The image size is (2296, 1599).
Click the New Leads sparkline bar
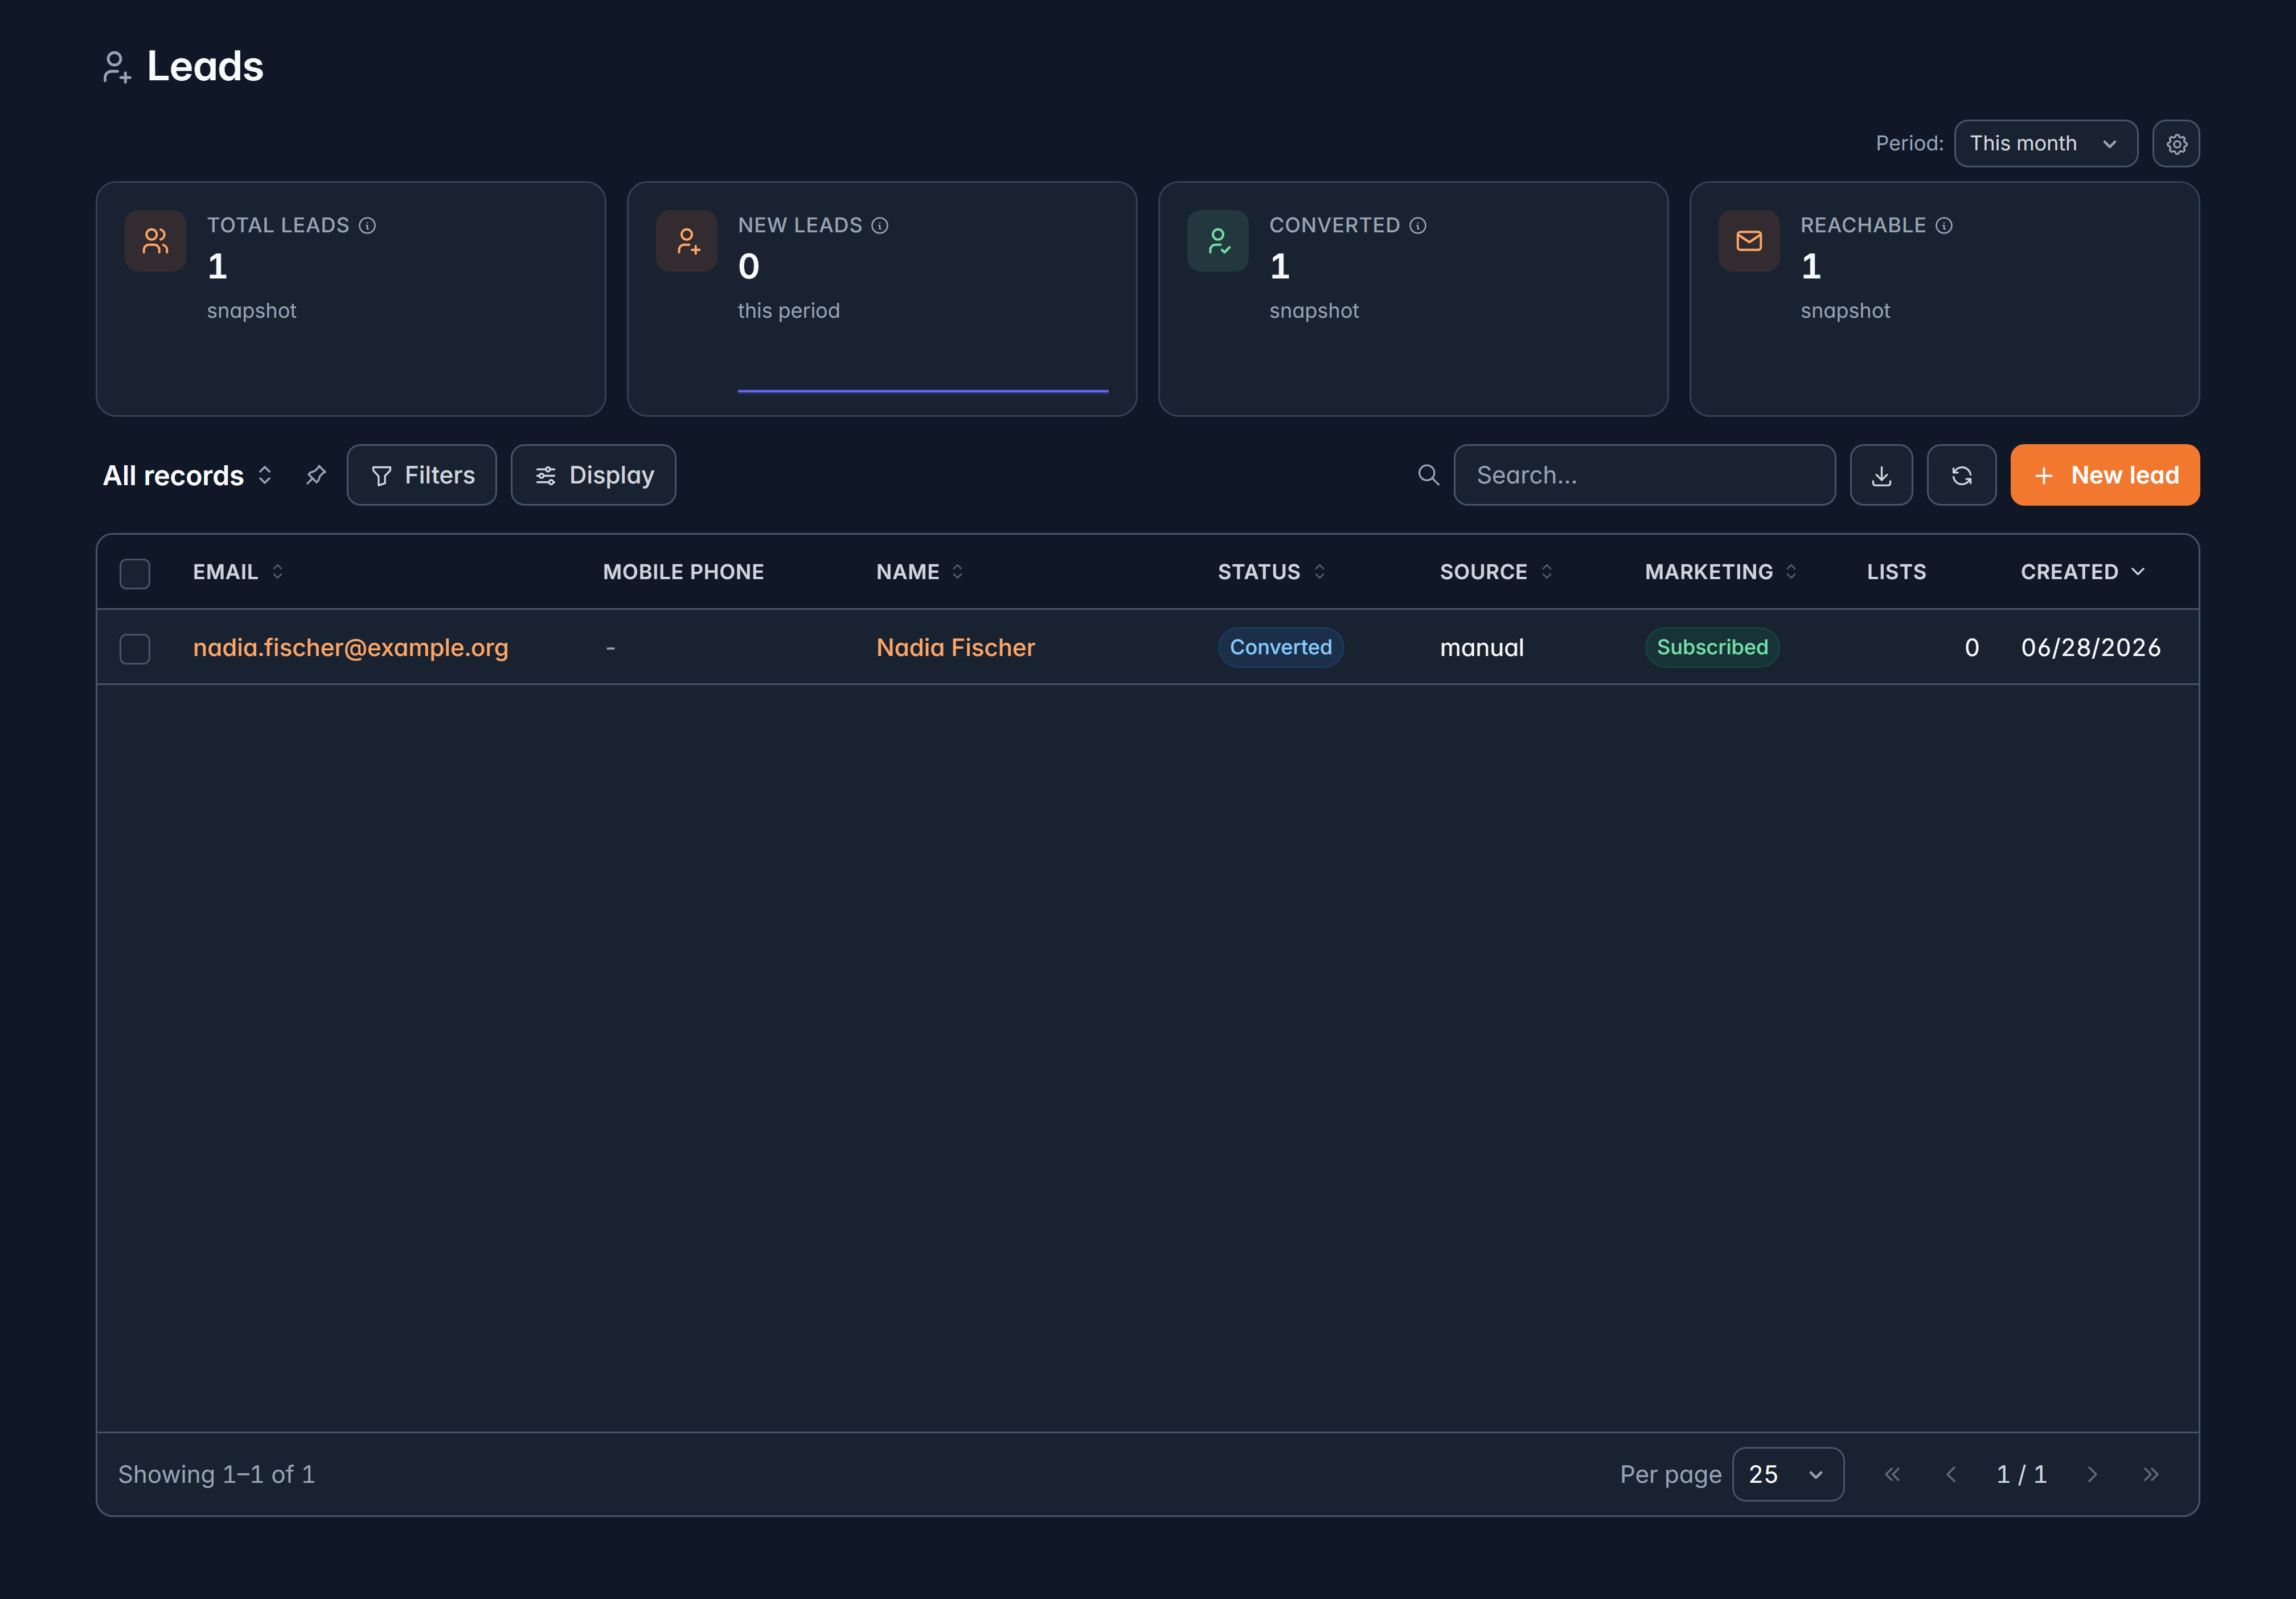(923, 391)
